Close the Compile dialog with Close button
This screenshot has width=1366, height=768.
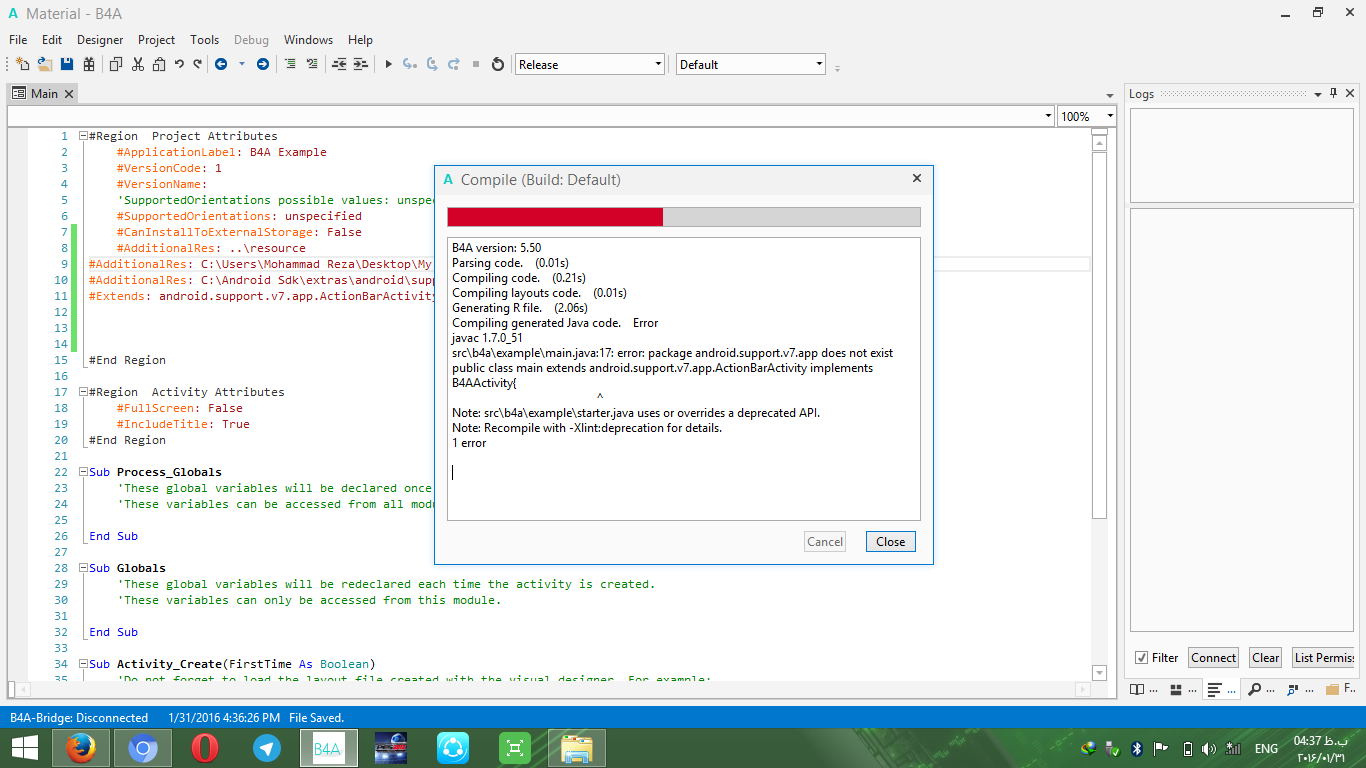(890, 542)
